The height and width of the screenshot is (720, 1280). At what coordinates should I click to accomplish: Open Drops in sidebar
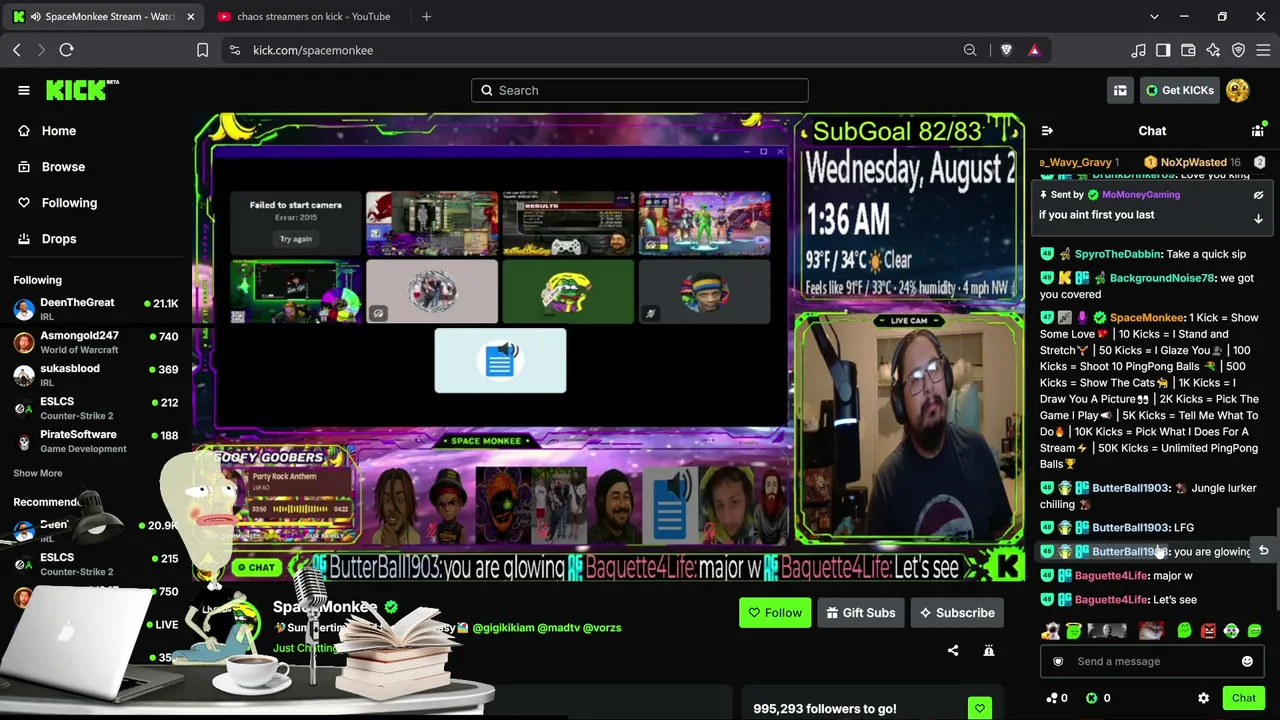point(96,239)
